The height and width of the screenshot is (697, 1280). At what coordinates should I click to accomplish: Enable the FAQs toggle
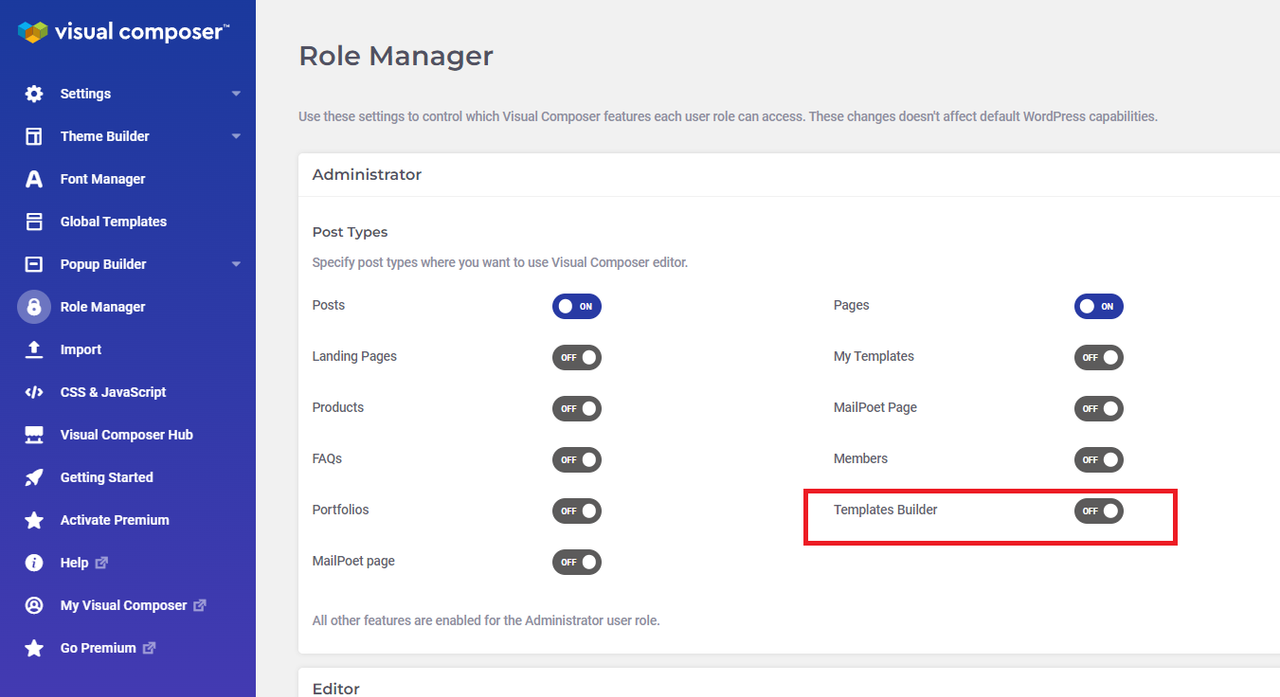pyautogui.click(x=577, y=460)
